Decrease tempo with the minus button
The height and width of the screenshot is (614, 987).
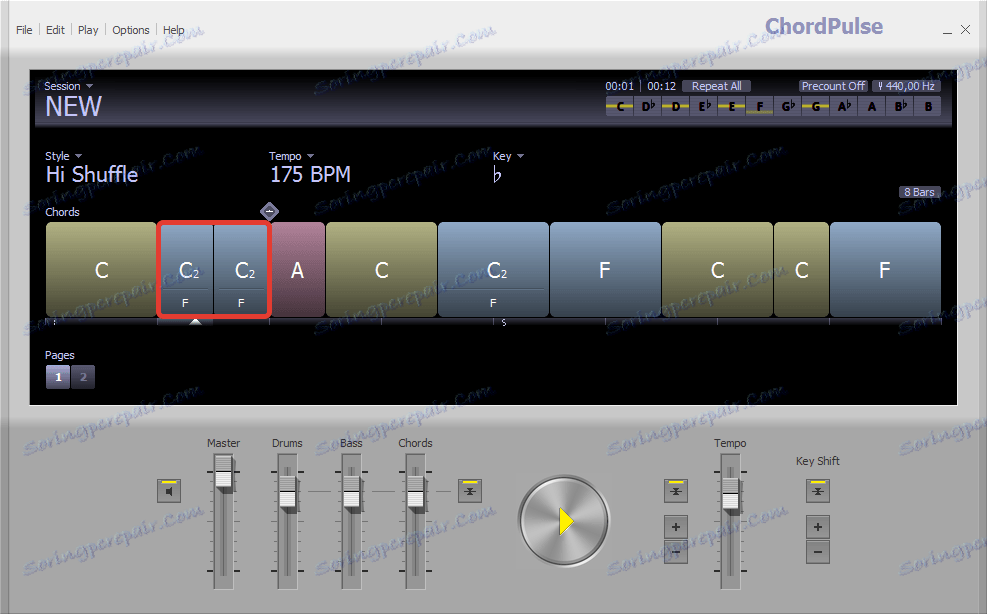click(675, 552)
